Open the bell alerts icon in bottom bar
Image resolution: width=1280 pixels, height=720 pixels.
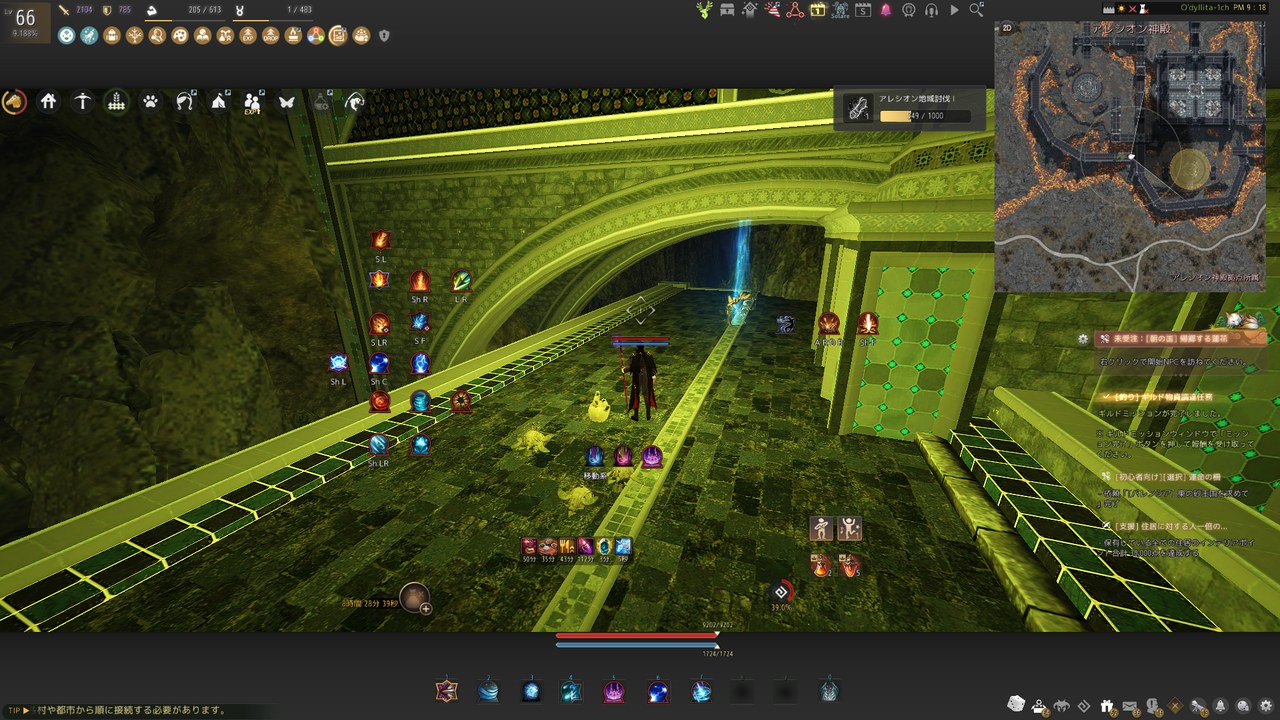(x=1220, y=706)
